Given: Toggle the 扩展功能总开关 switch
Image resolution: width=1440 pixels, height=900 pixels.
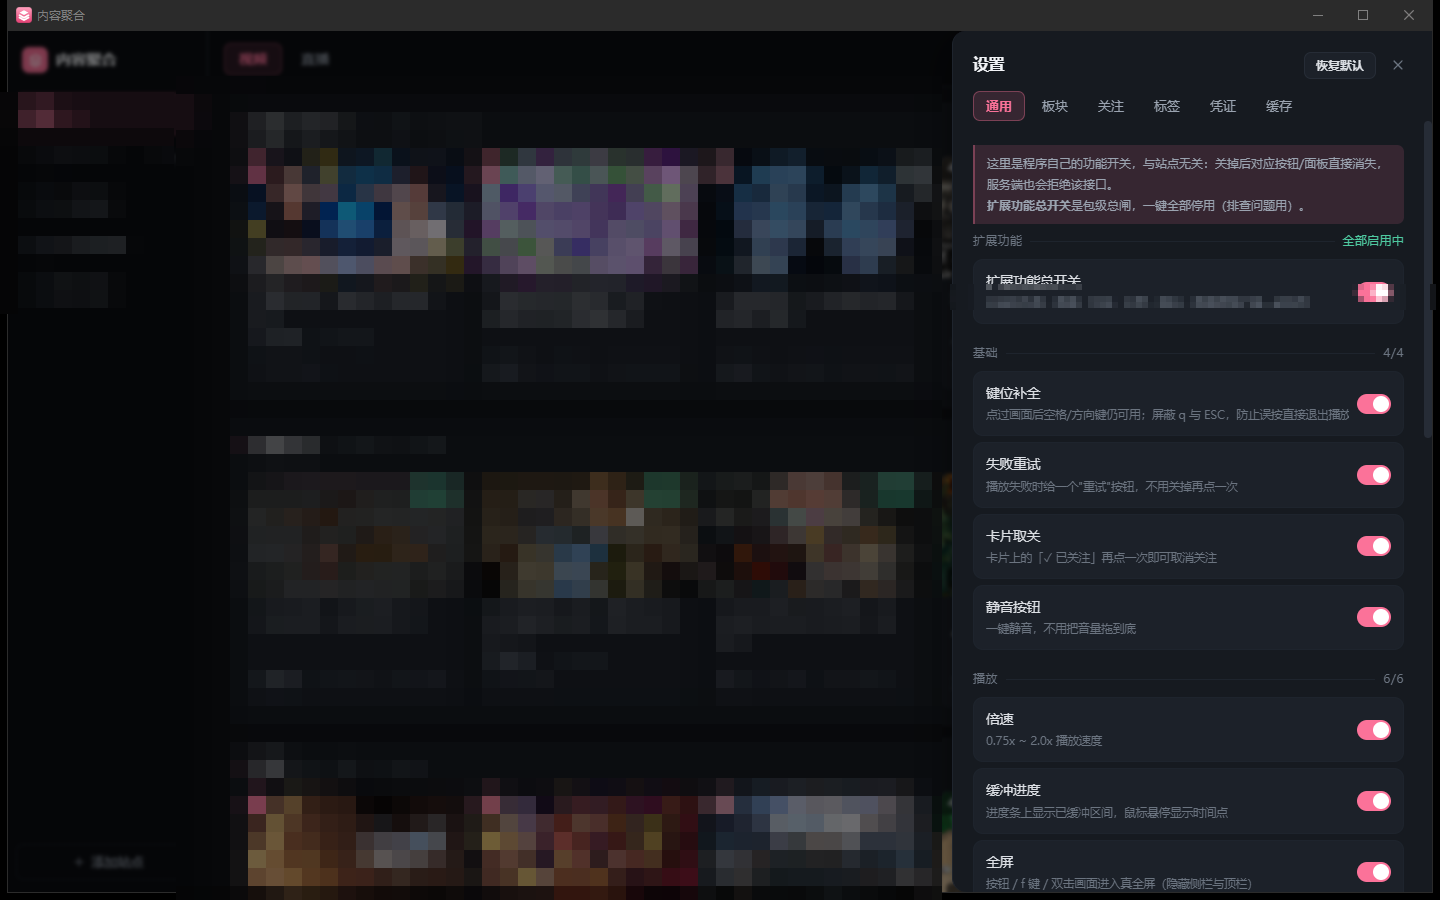Looking at the screenshot, I should 1374,292.
